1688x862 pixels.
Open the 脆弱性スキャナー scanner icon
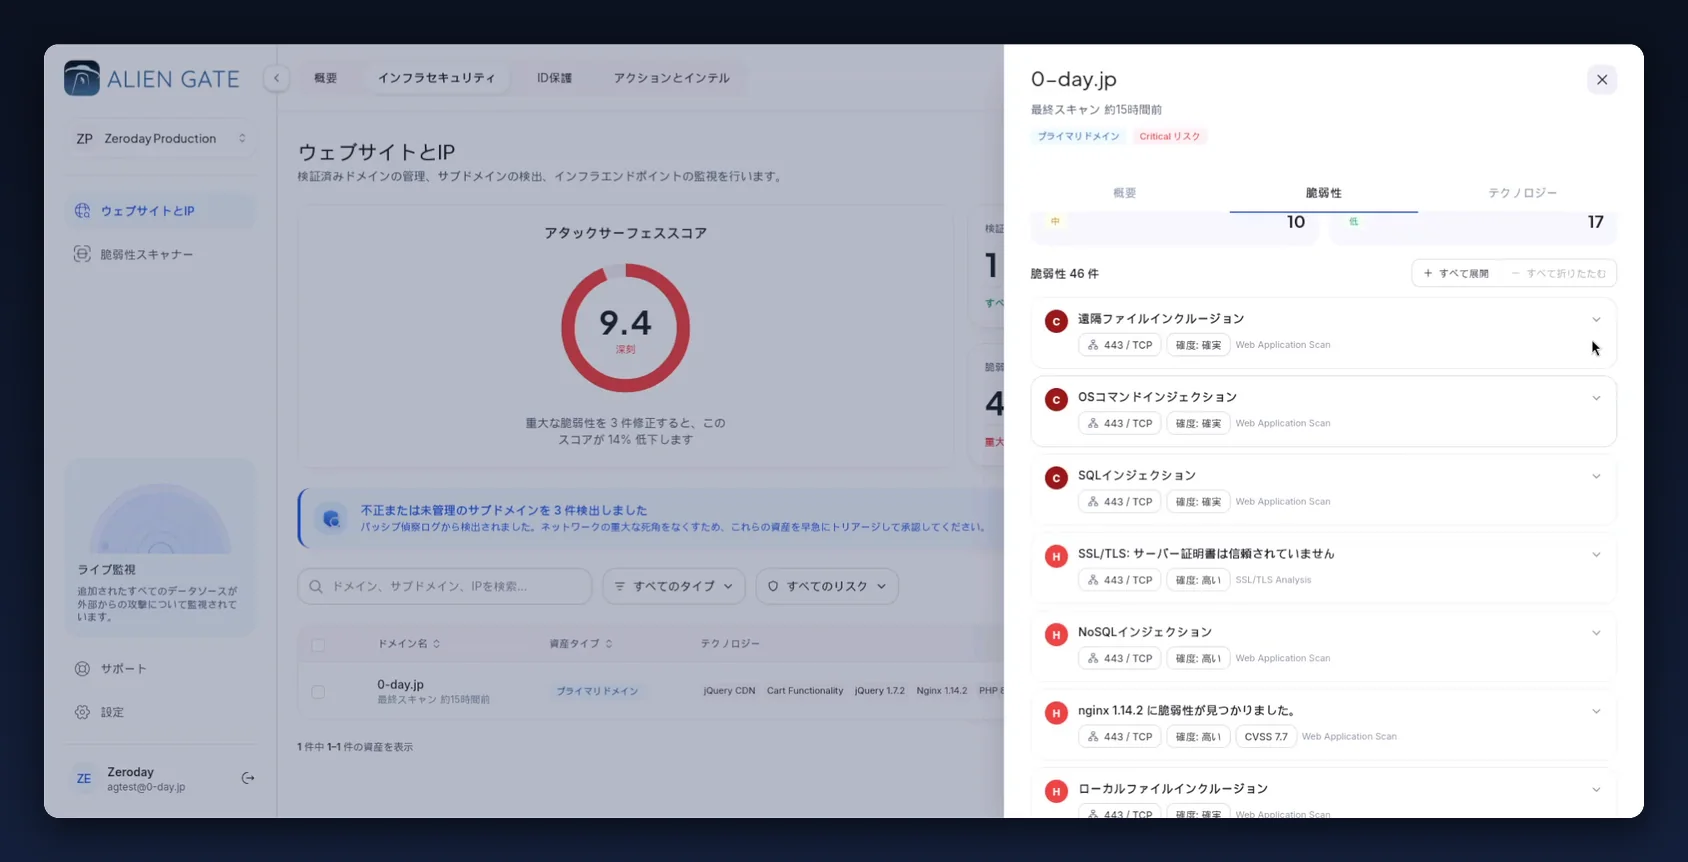point(82,254)
